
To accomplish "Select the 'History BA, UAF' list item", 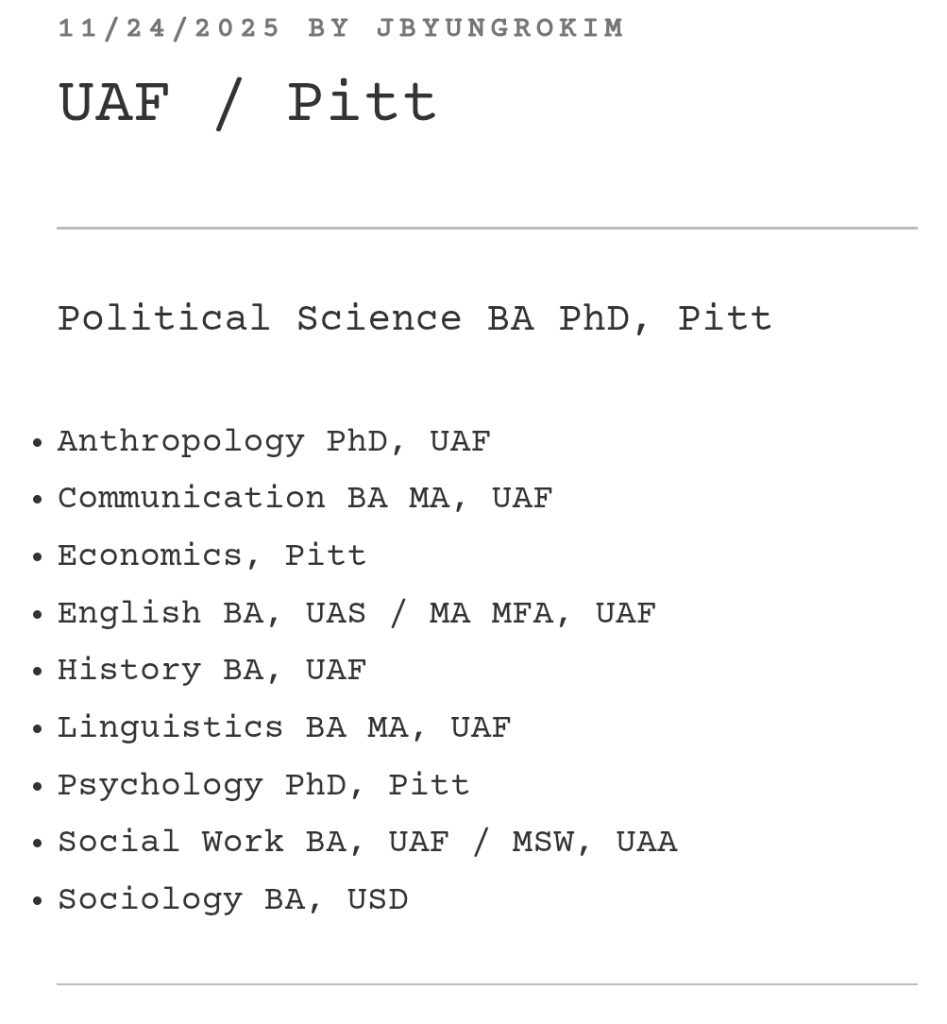I will click(x=212, y=669).
